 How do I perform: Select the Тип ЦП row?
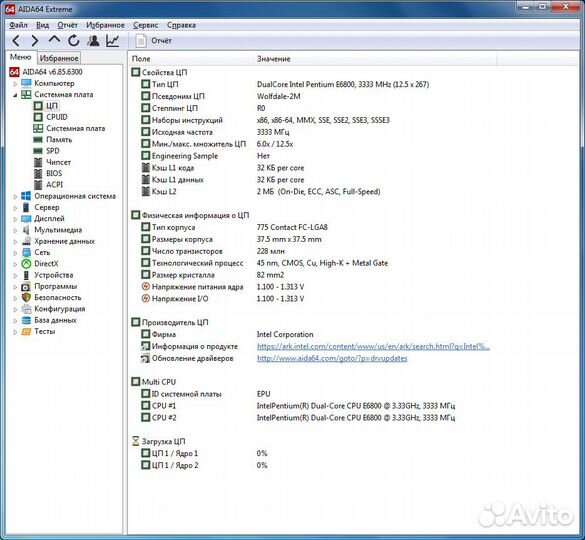click(285, 84)
